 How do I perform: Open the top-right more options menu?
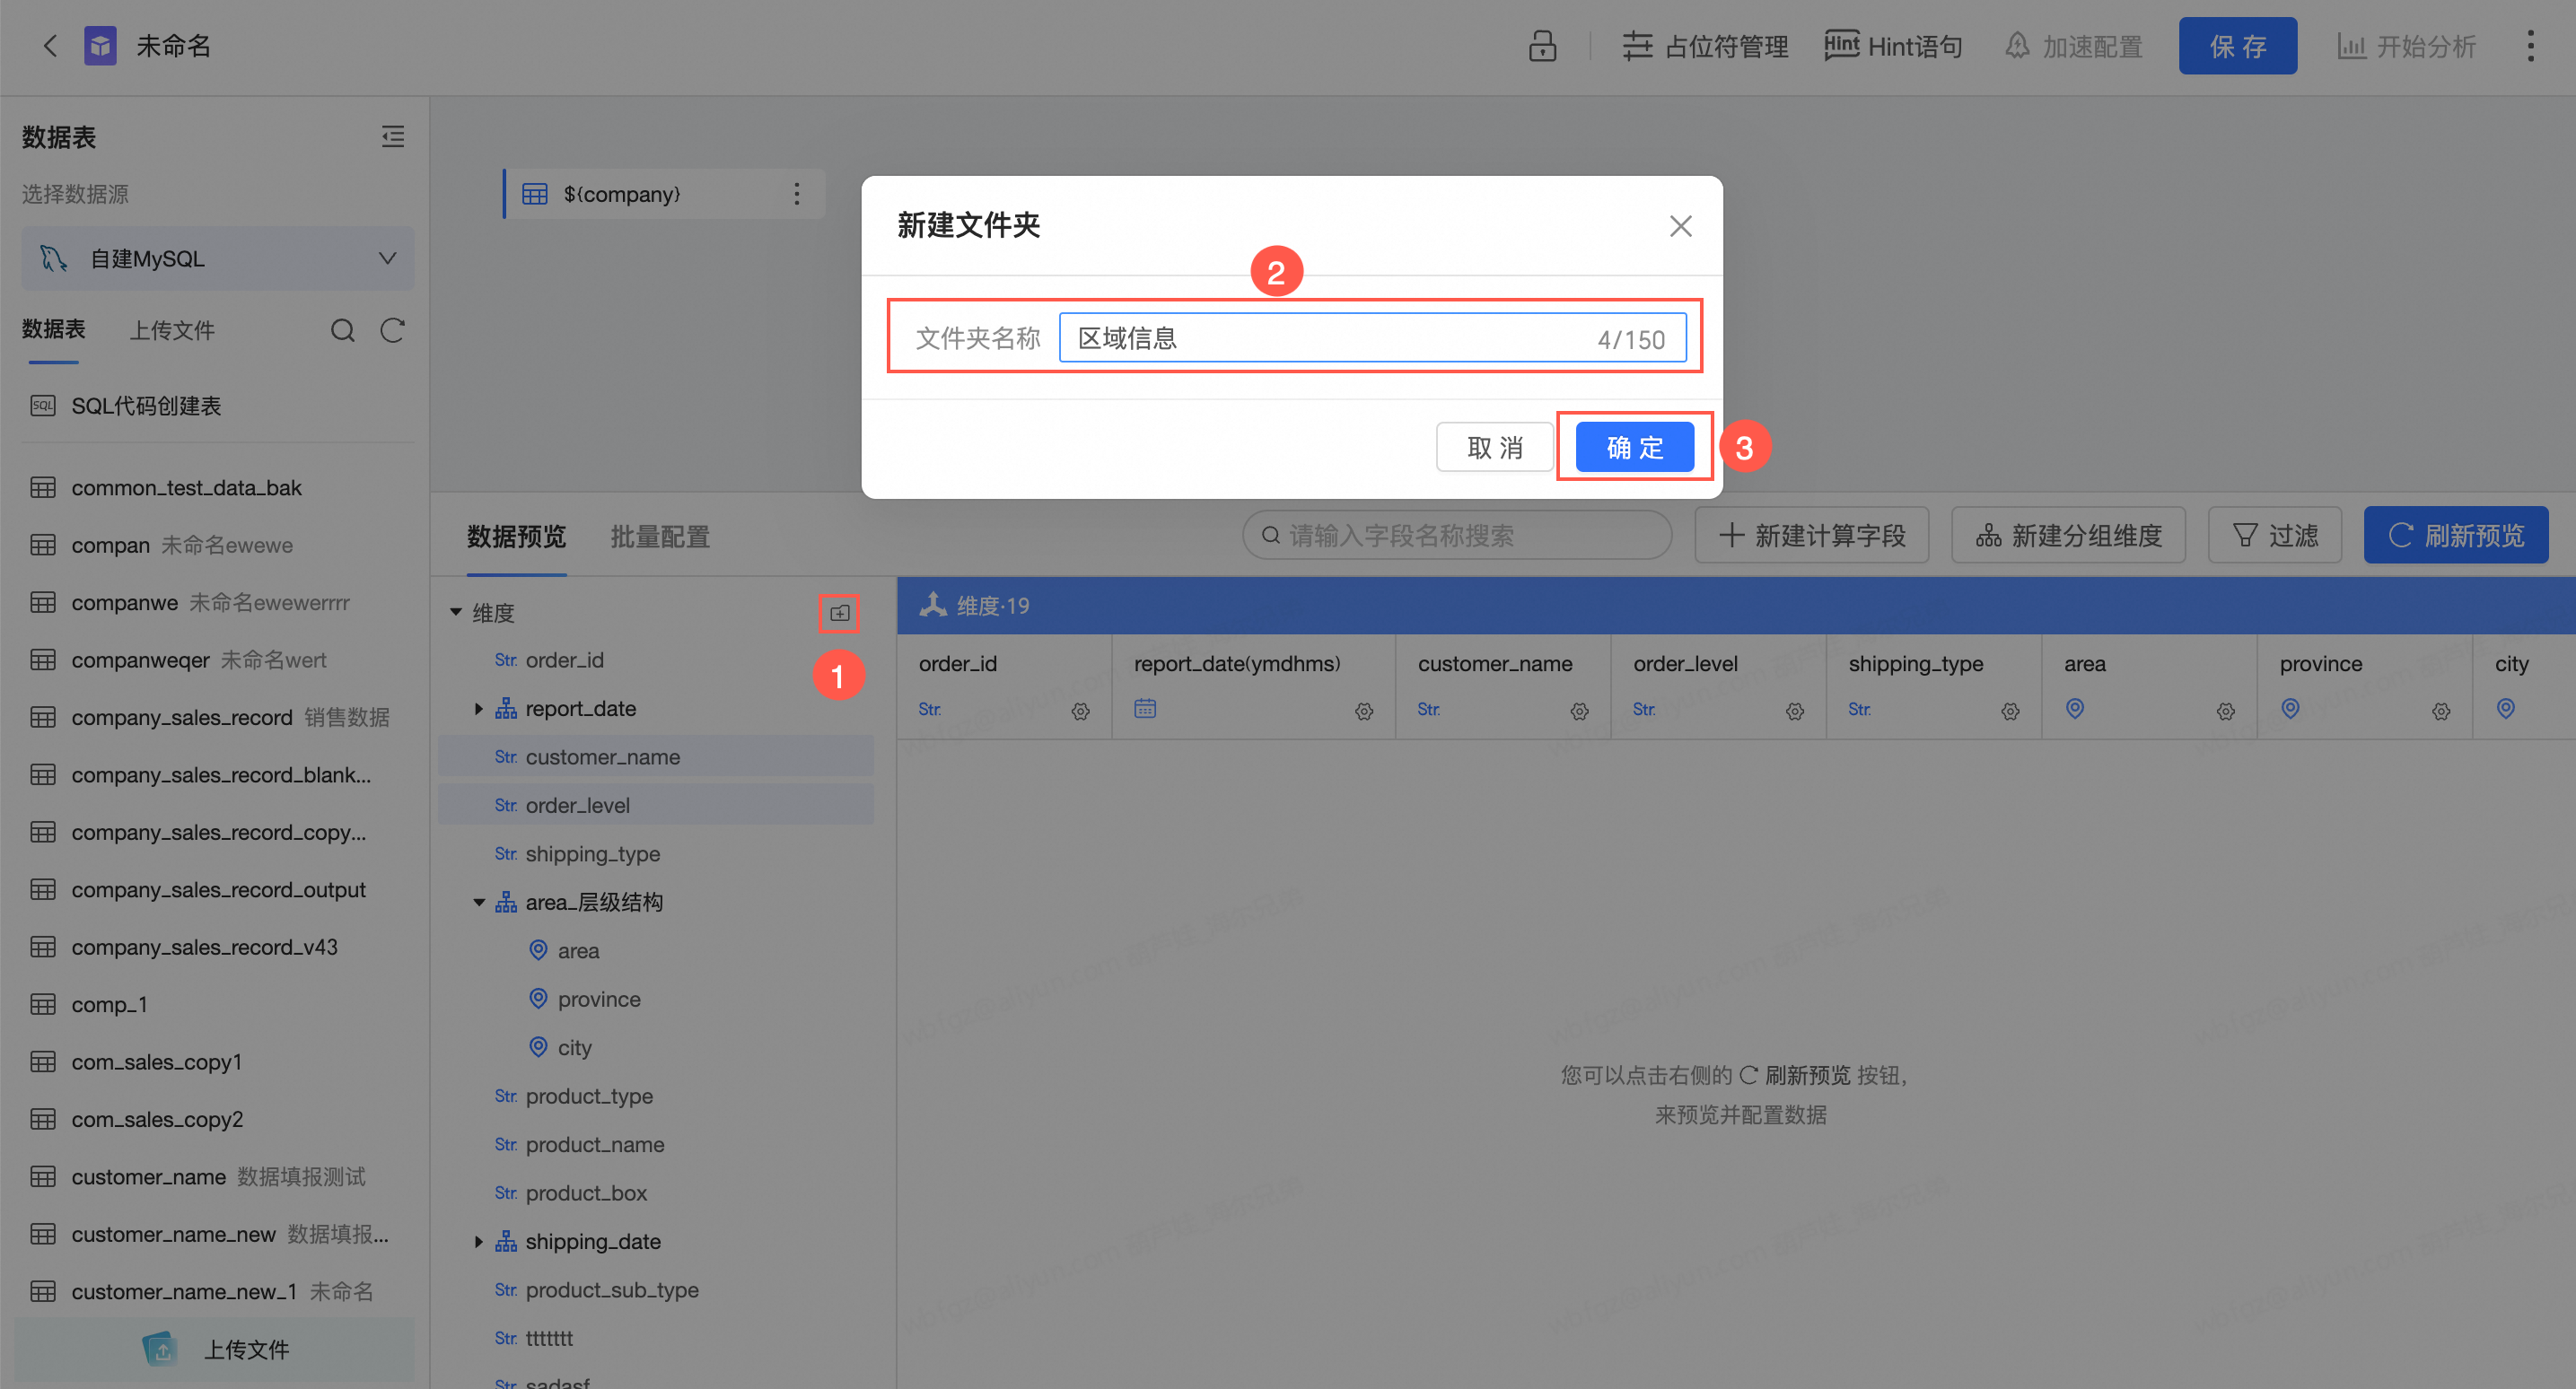2530,46
